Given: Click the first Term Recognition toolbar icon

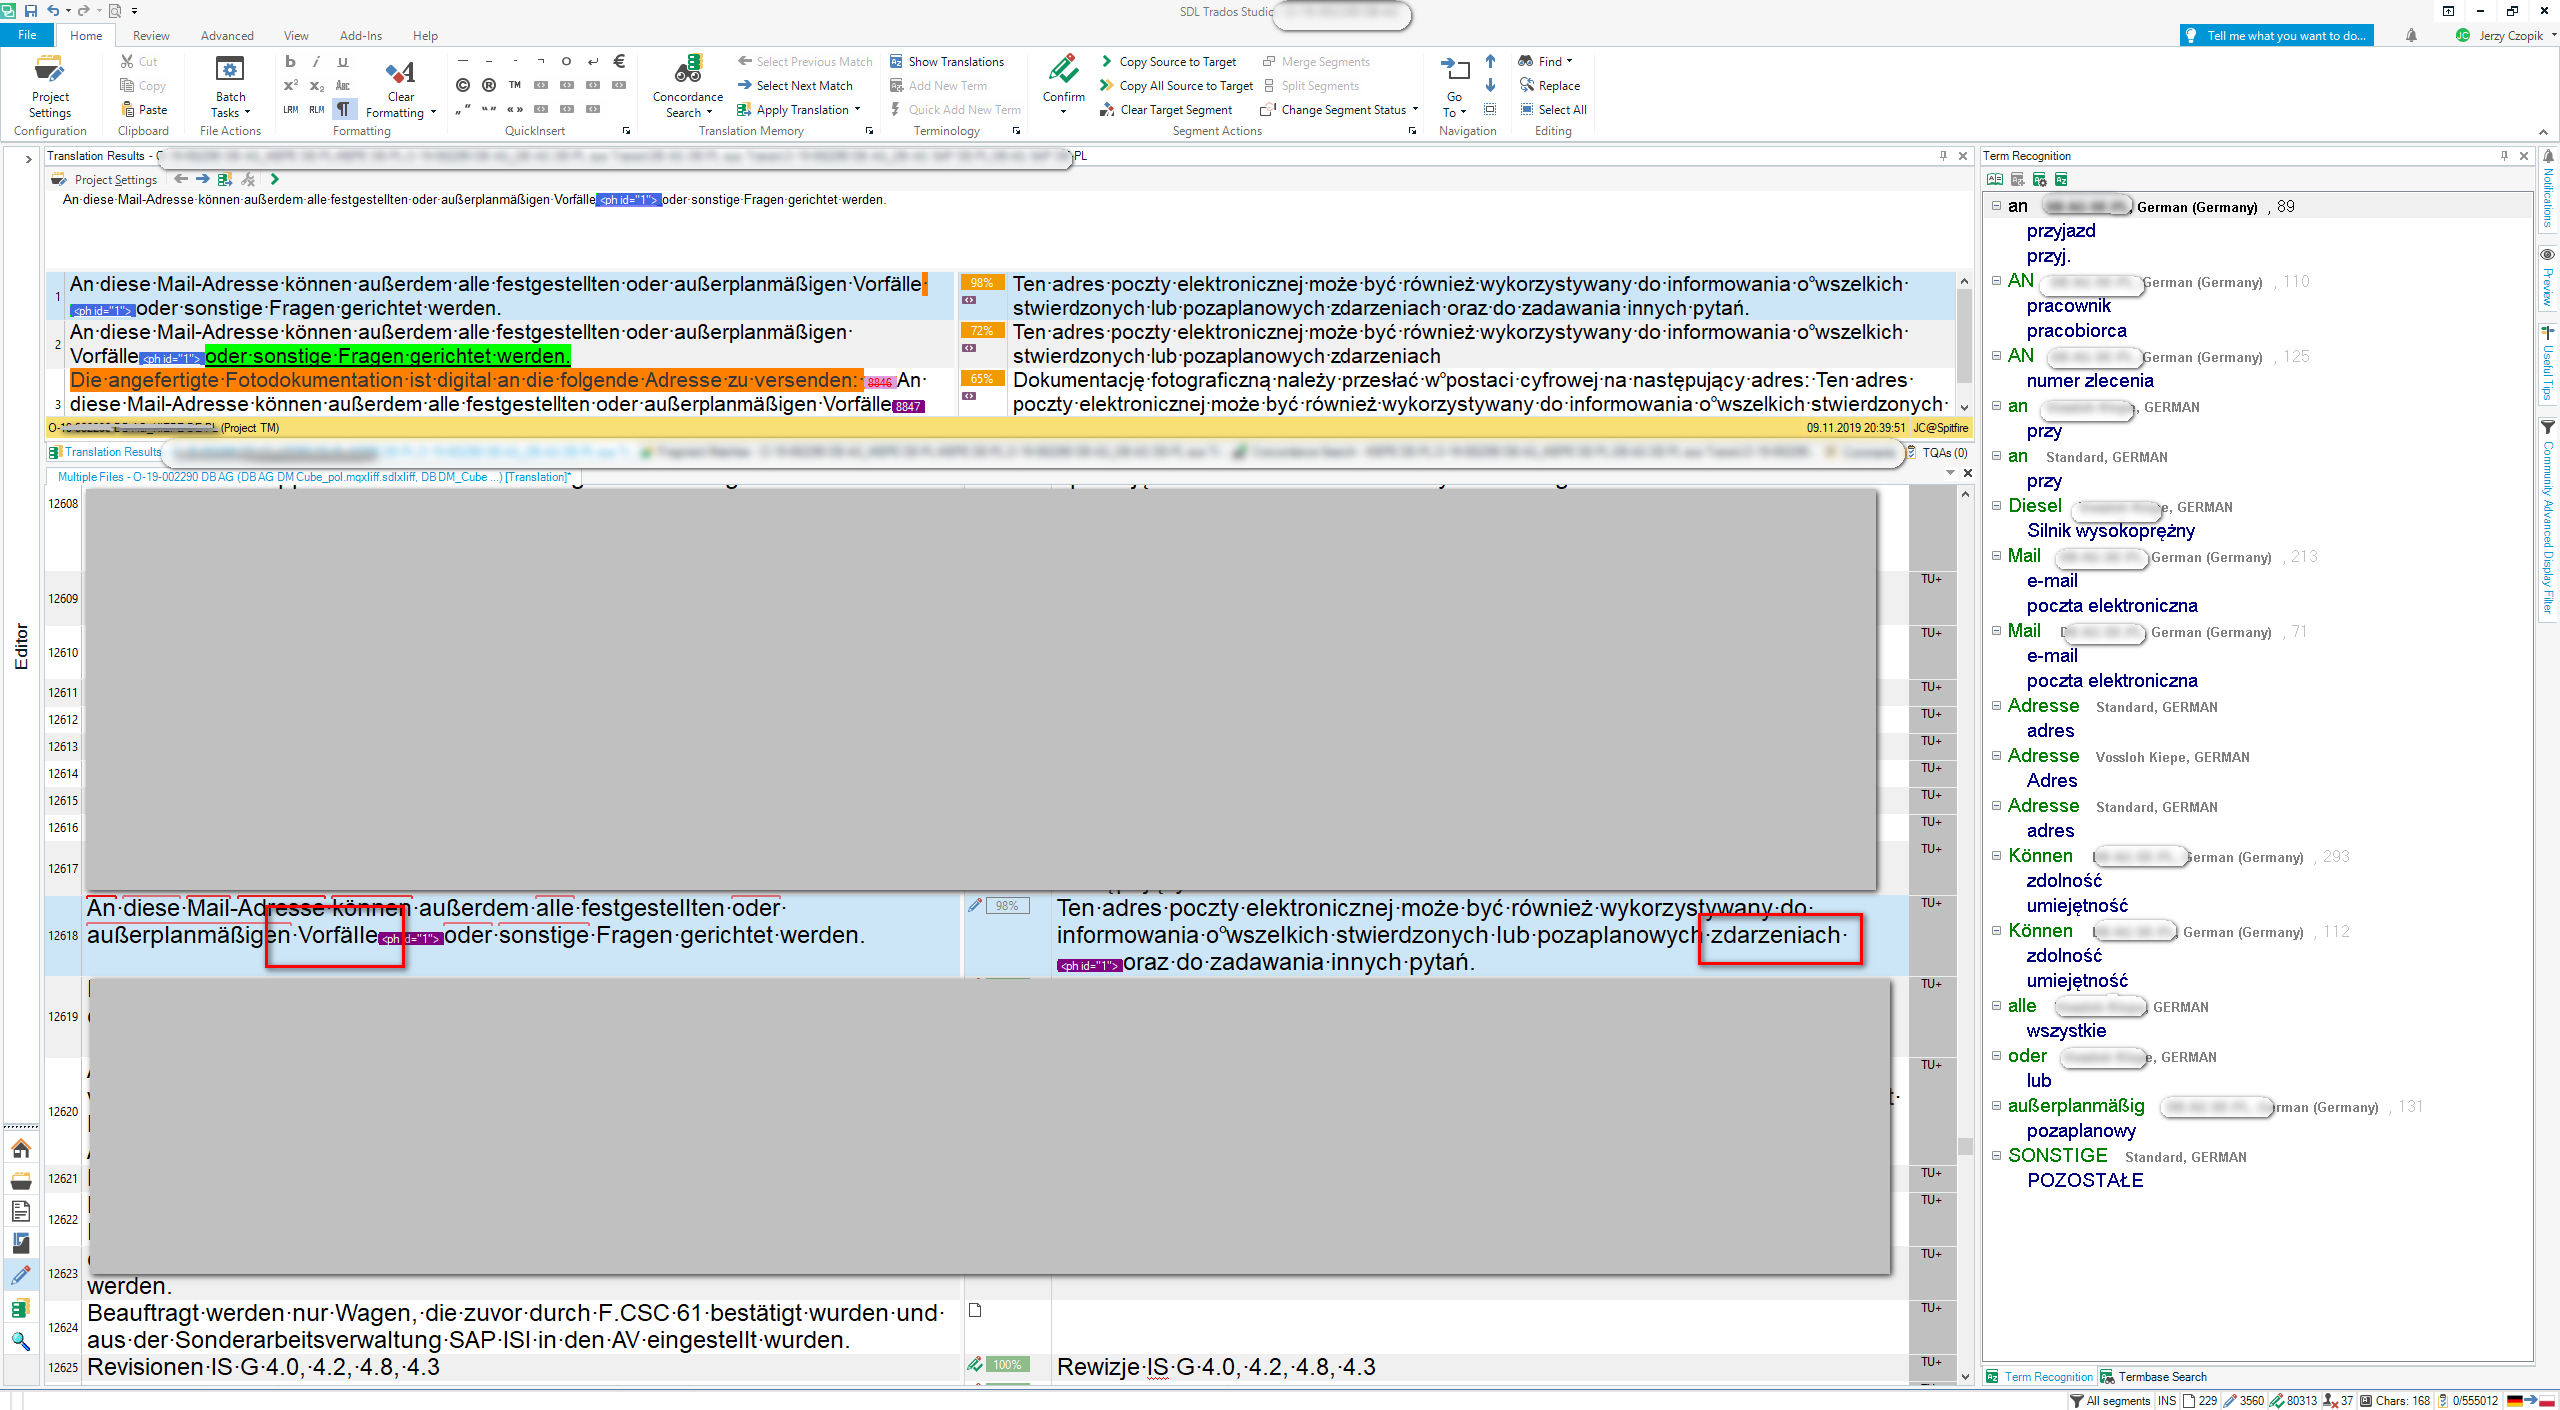Looking at the screenshot, I should [x=1995, y=180].
